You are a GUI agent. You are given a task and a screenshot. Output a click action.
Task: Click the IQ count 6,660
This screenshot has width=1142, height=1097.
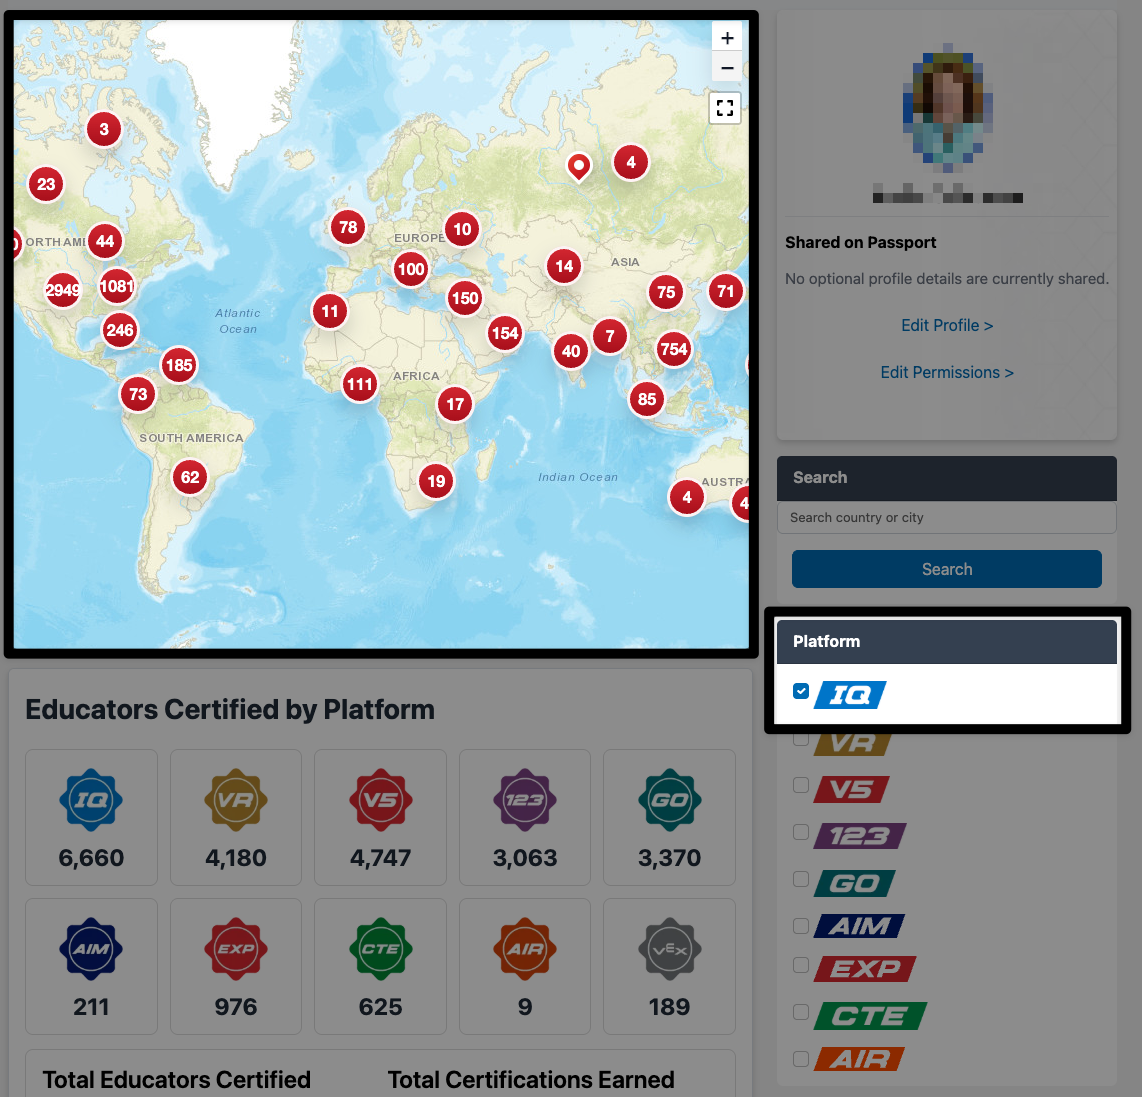click(91, 857)
